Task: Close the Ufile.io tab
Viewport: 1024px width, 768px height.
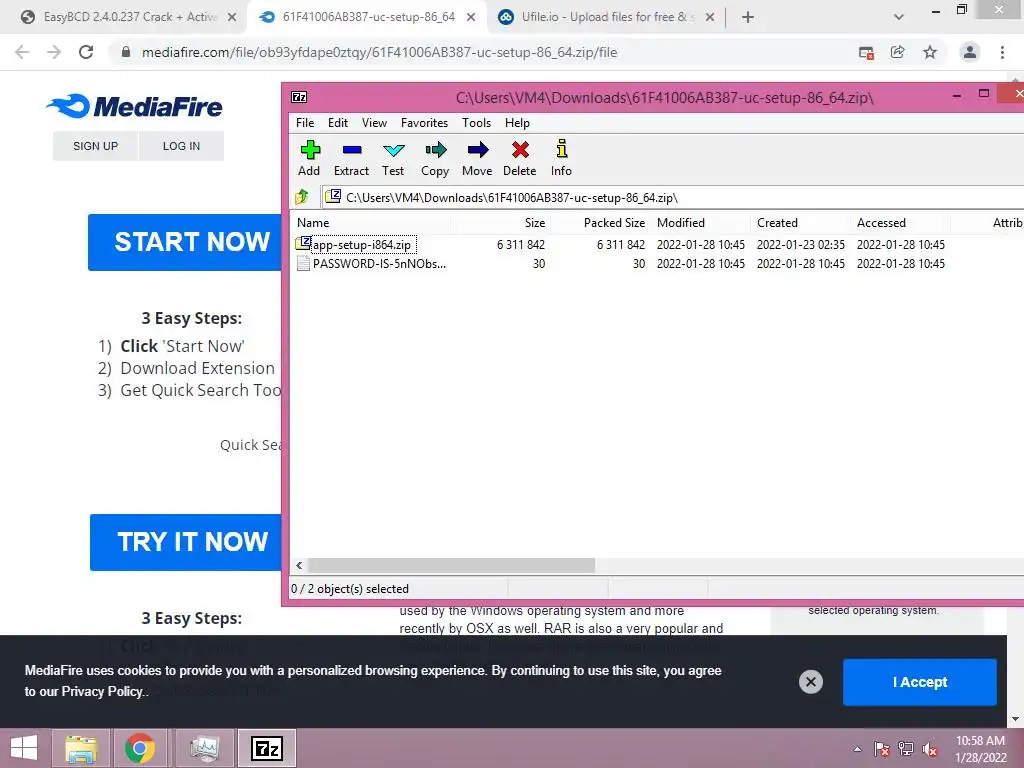Action: point(710,18)
